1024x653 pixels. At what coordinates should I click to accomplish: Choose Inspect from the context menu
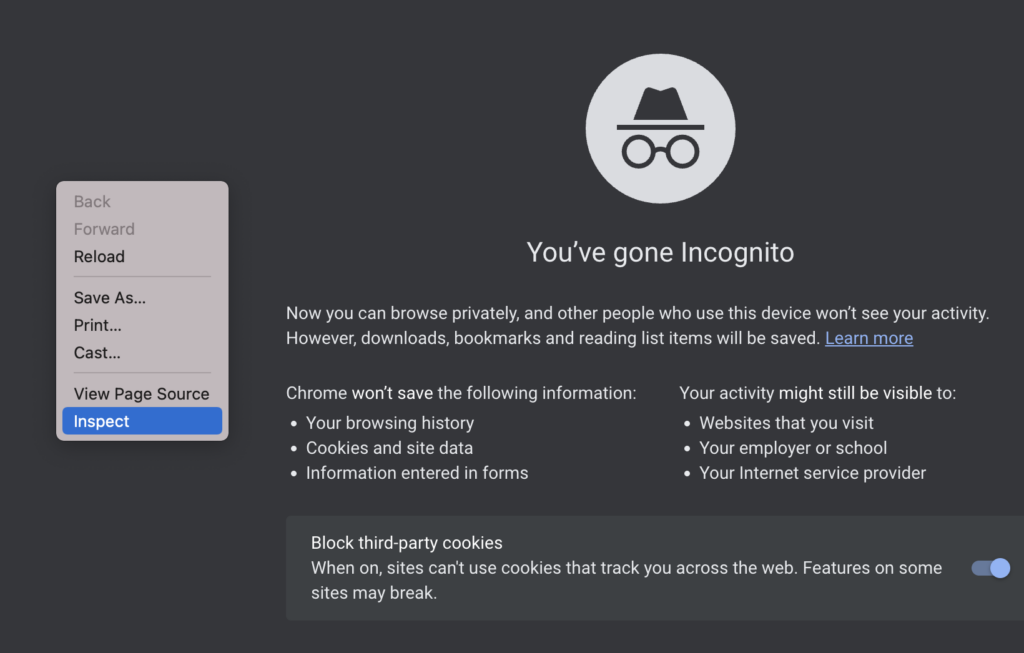(142, 421)
